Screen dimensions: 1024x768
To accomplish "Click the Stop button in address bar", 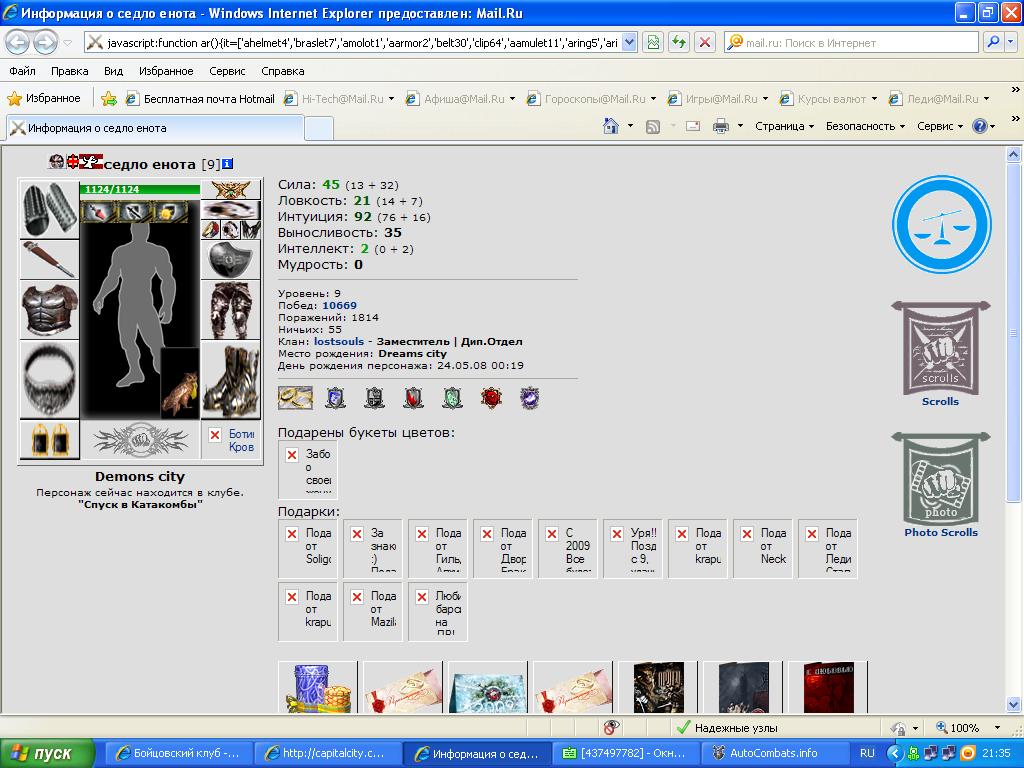I will pos(705,42).
